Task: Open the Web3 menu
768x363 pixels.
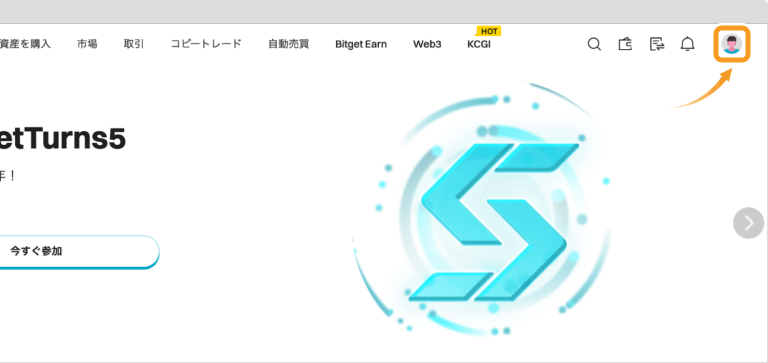Action: click(427, 45)
